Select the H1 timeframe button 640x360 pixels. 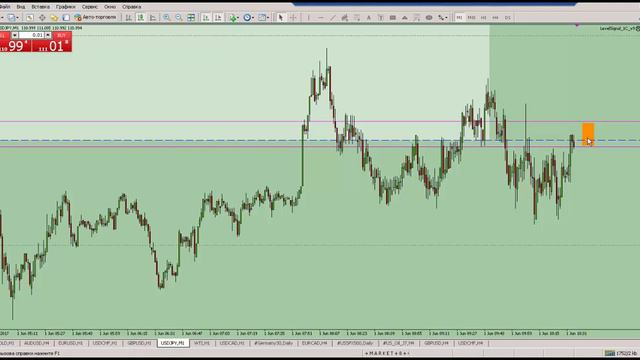click(483, 18)
